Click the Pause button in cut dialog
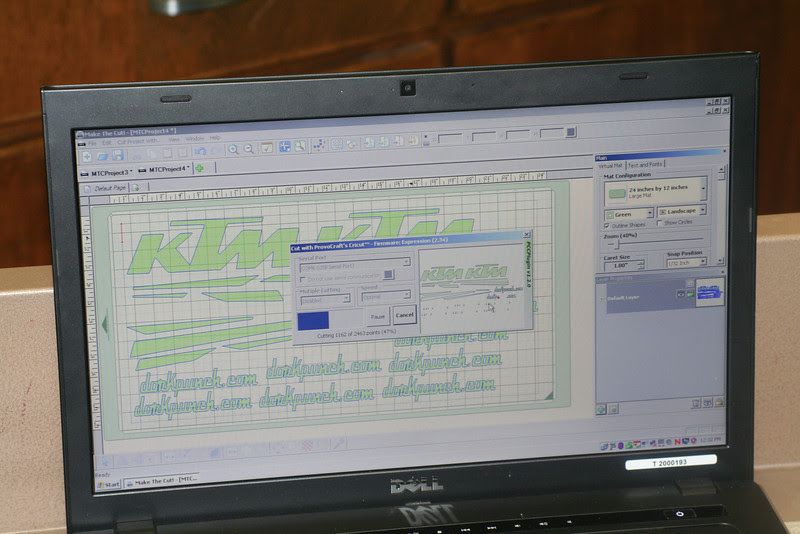The height and width of the screenshot is (534, 800). (378, 317)
